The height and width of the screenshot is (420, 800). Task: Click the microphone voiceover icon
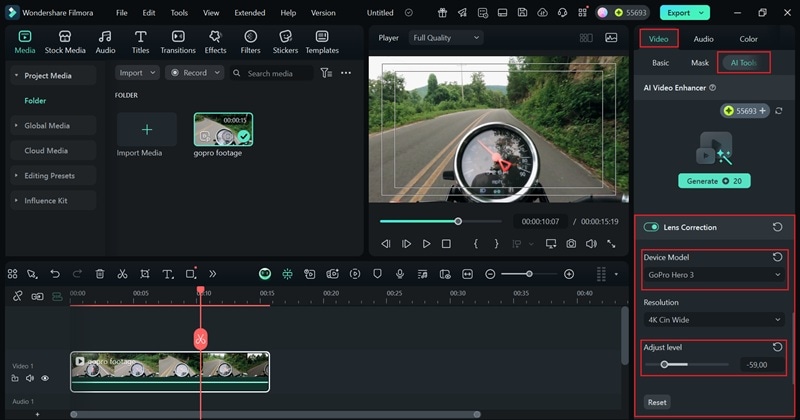(399, 274)
